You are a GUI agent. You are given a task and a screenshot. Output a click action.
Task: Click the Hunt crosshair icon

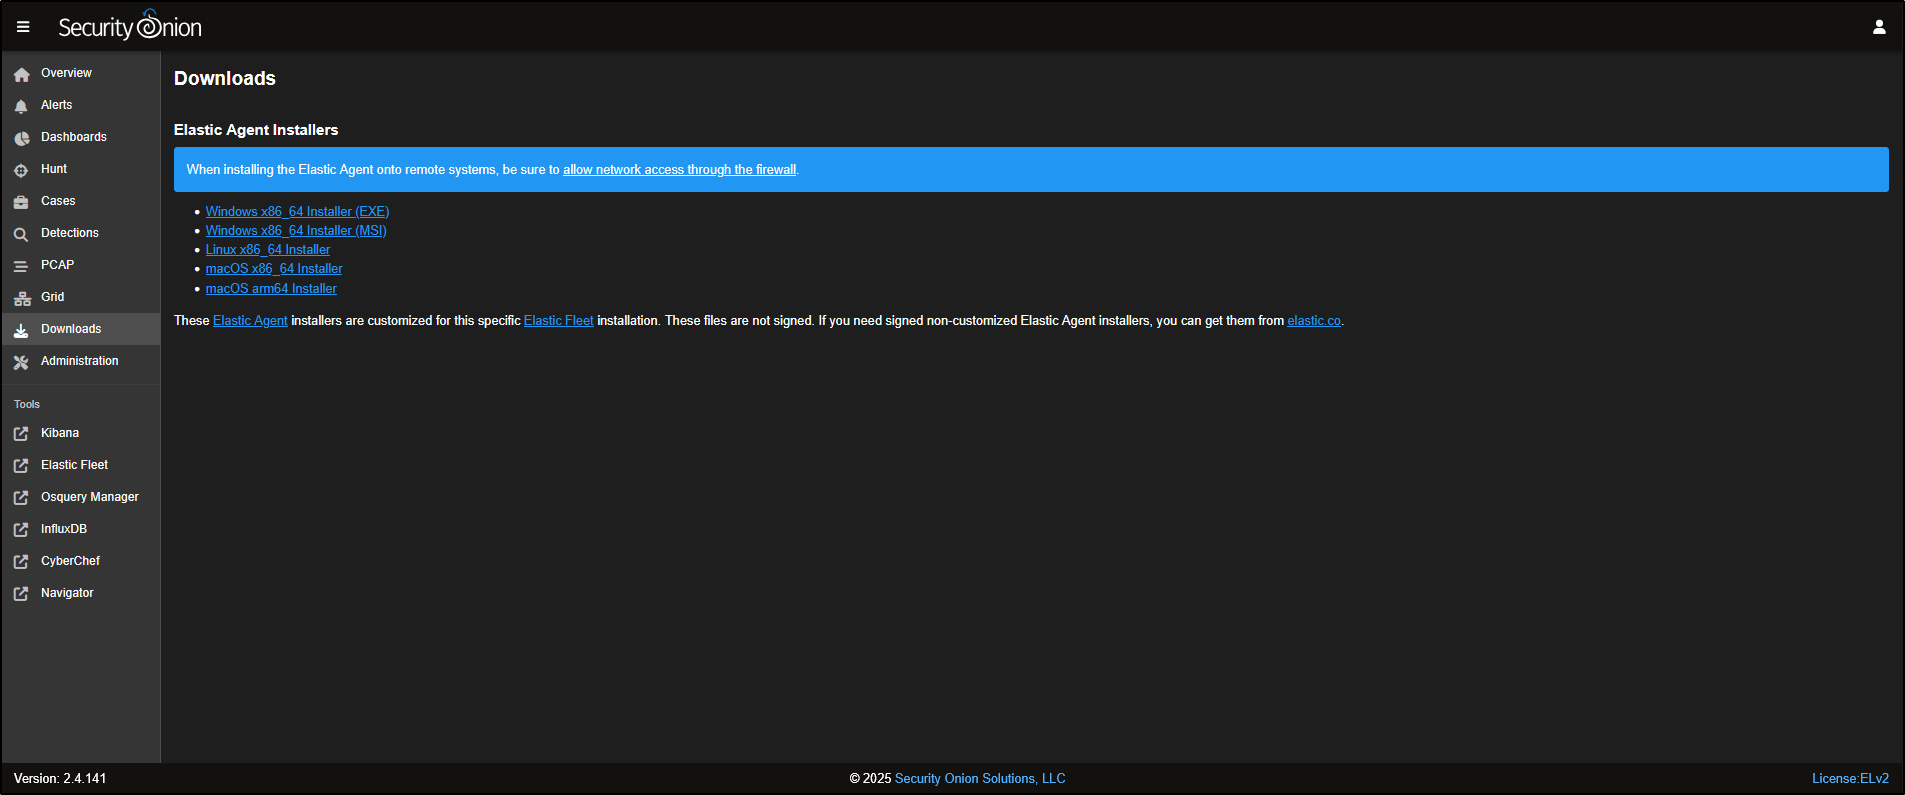coord(21,170)
